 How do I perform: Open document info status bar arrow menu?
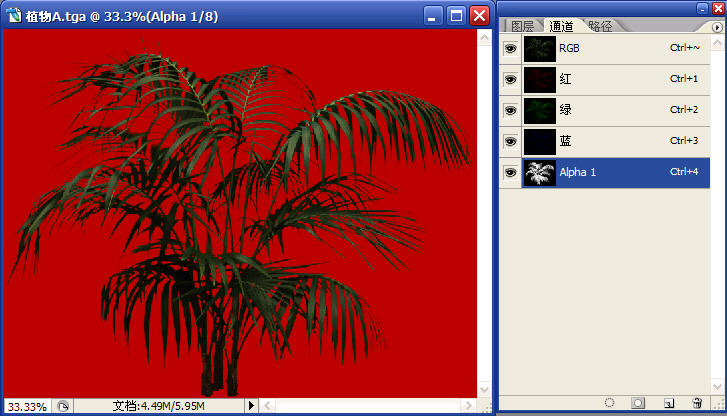point(251,406)
